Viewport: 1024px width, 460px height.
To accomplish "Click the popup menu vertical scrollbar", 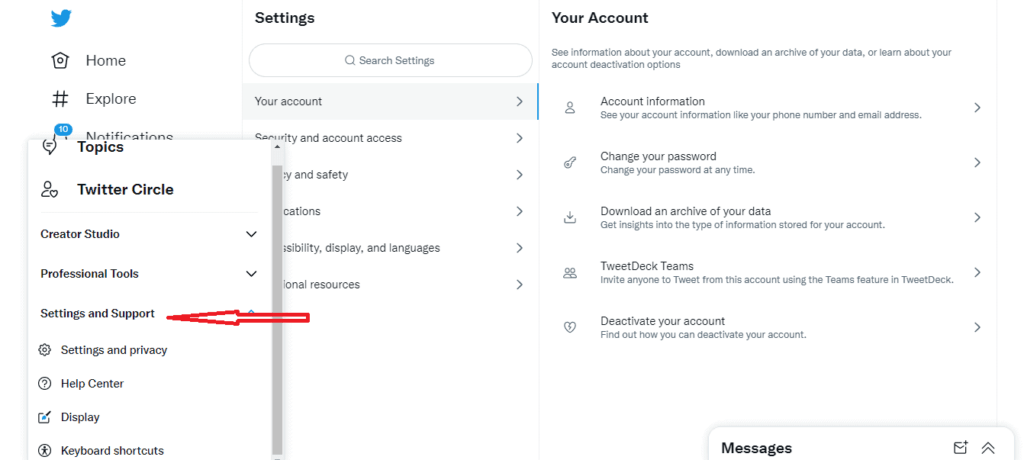I will (278, 309).
